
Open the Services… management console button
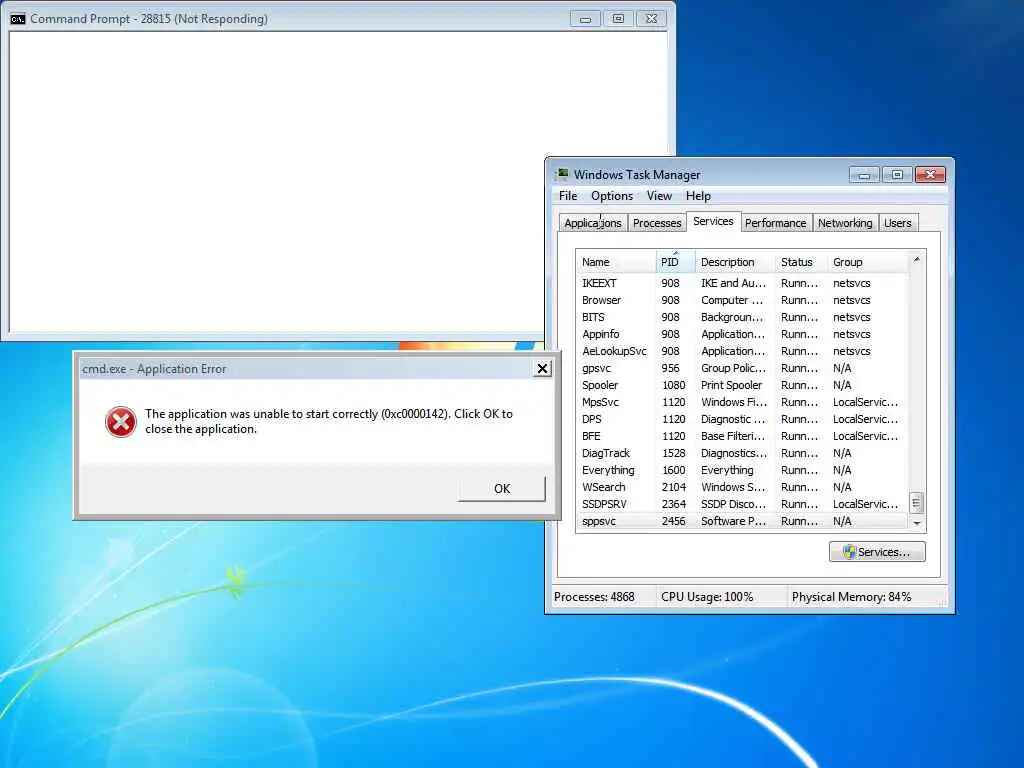(877, 552)
